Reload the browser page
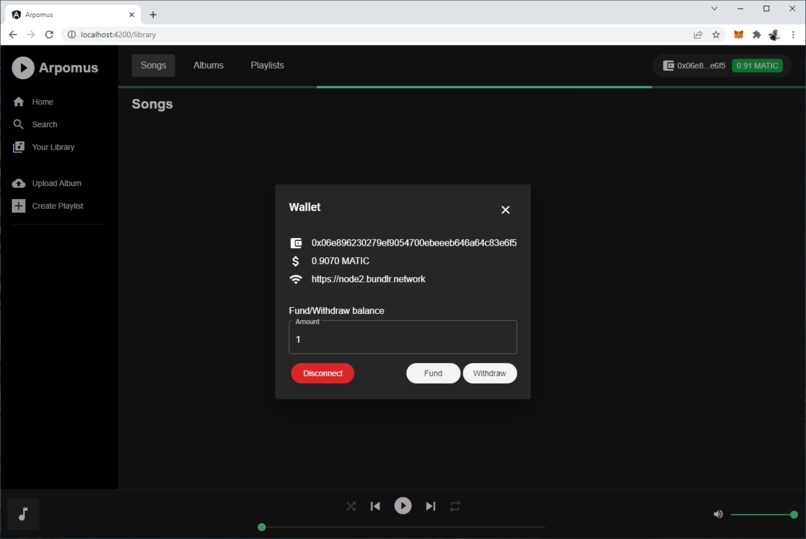Viewport: 806px width, 539px height. pyautogui.click(x=49, y=34)
